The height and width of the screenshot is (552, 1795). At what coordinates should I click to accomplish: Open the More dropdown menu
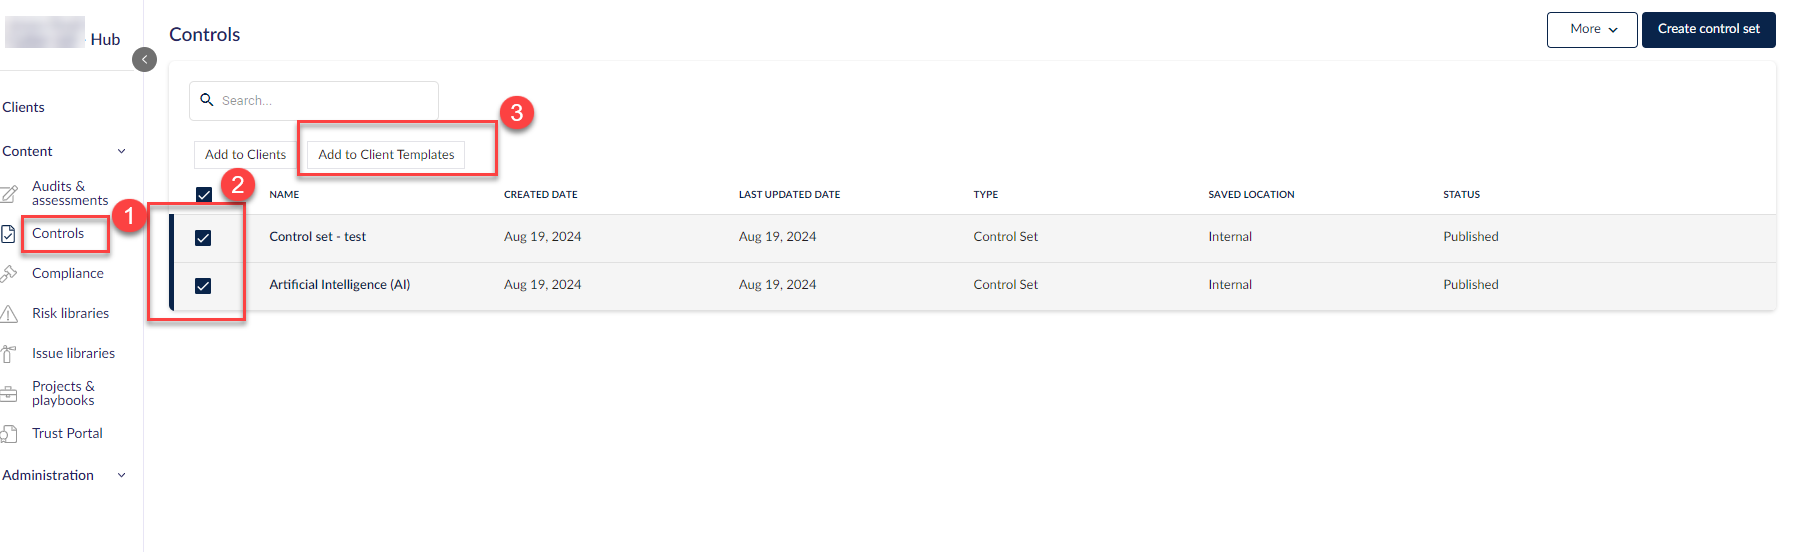[x=1592, y=30]
